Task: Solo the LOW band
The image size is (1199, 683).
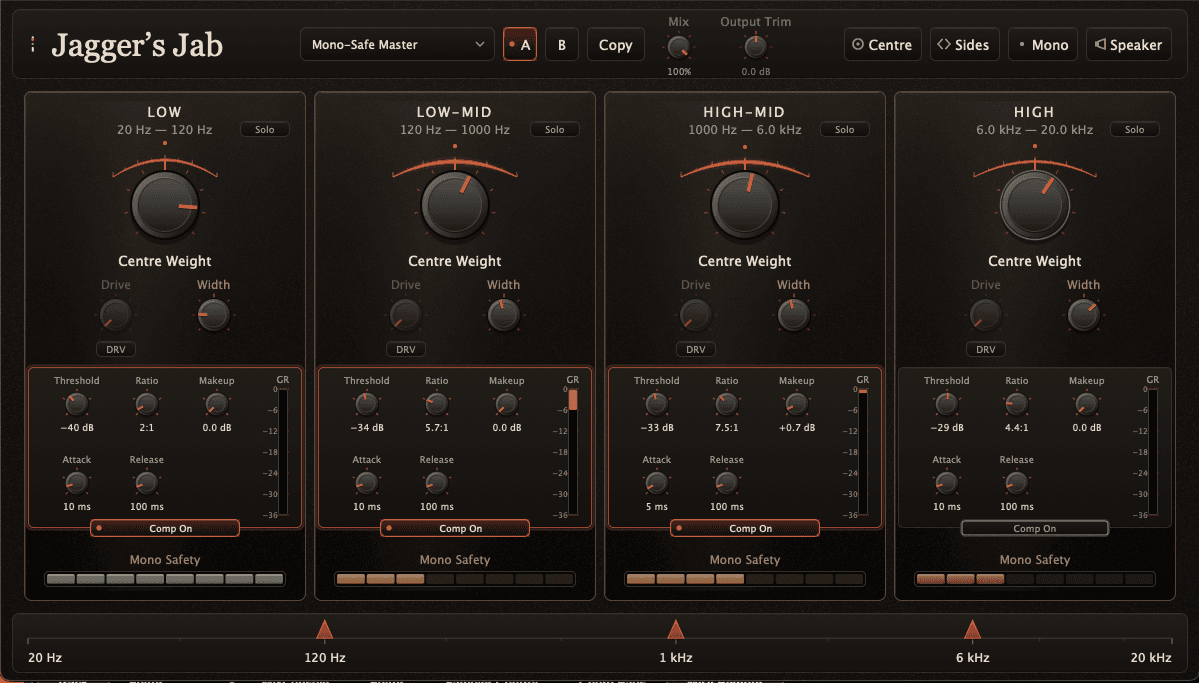Action: coord(265,129)
